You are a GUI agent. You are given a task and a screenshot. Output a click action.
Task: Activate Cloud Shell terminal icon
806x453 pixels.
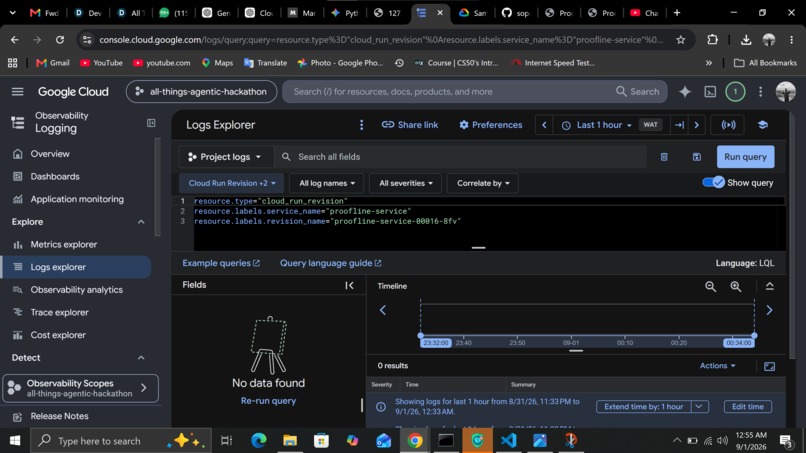point(710,92)
